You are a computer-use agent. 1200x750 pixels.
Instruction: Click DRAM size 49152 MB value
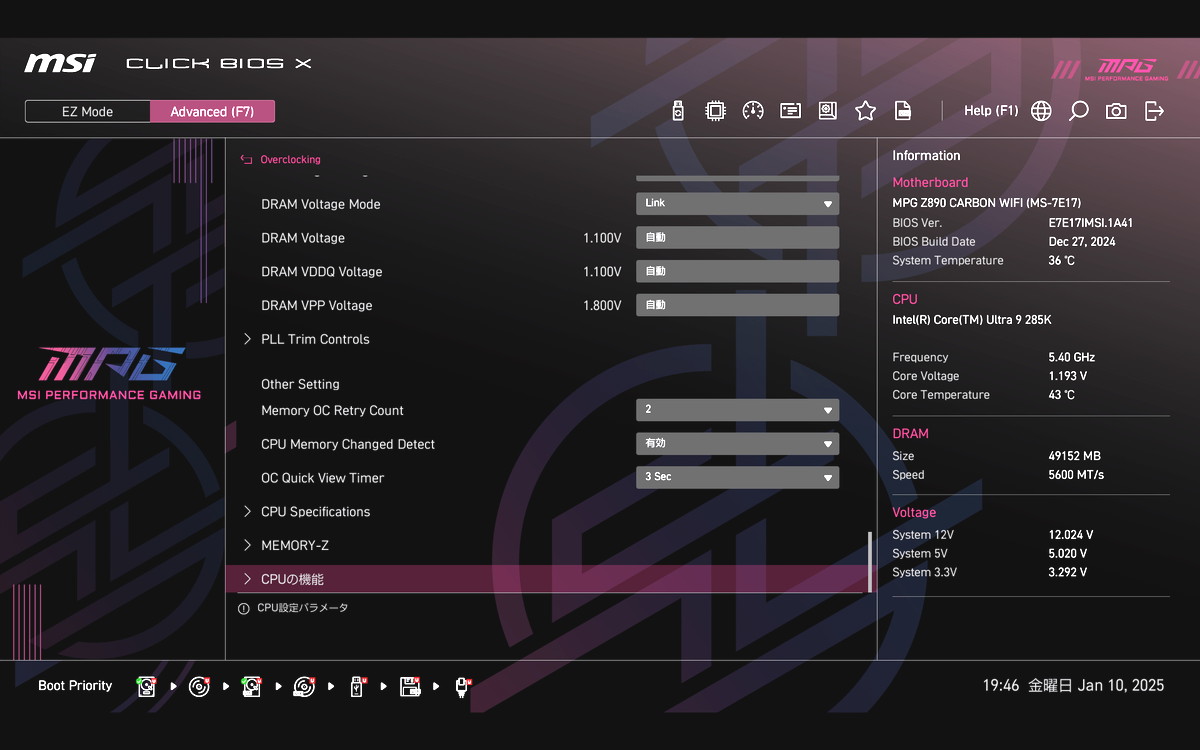coord(1074,456)
